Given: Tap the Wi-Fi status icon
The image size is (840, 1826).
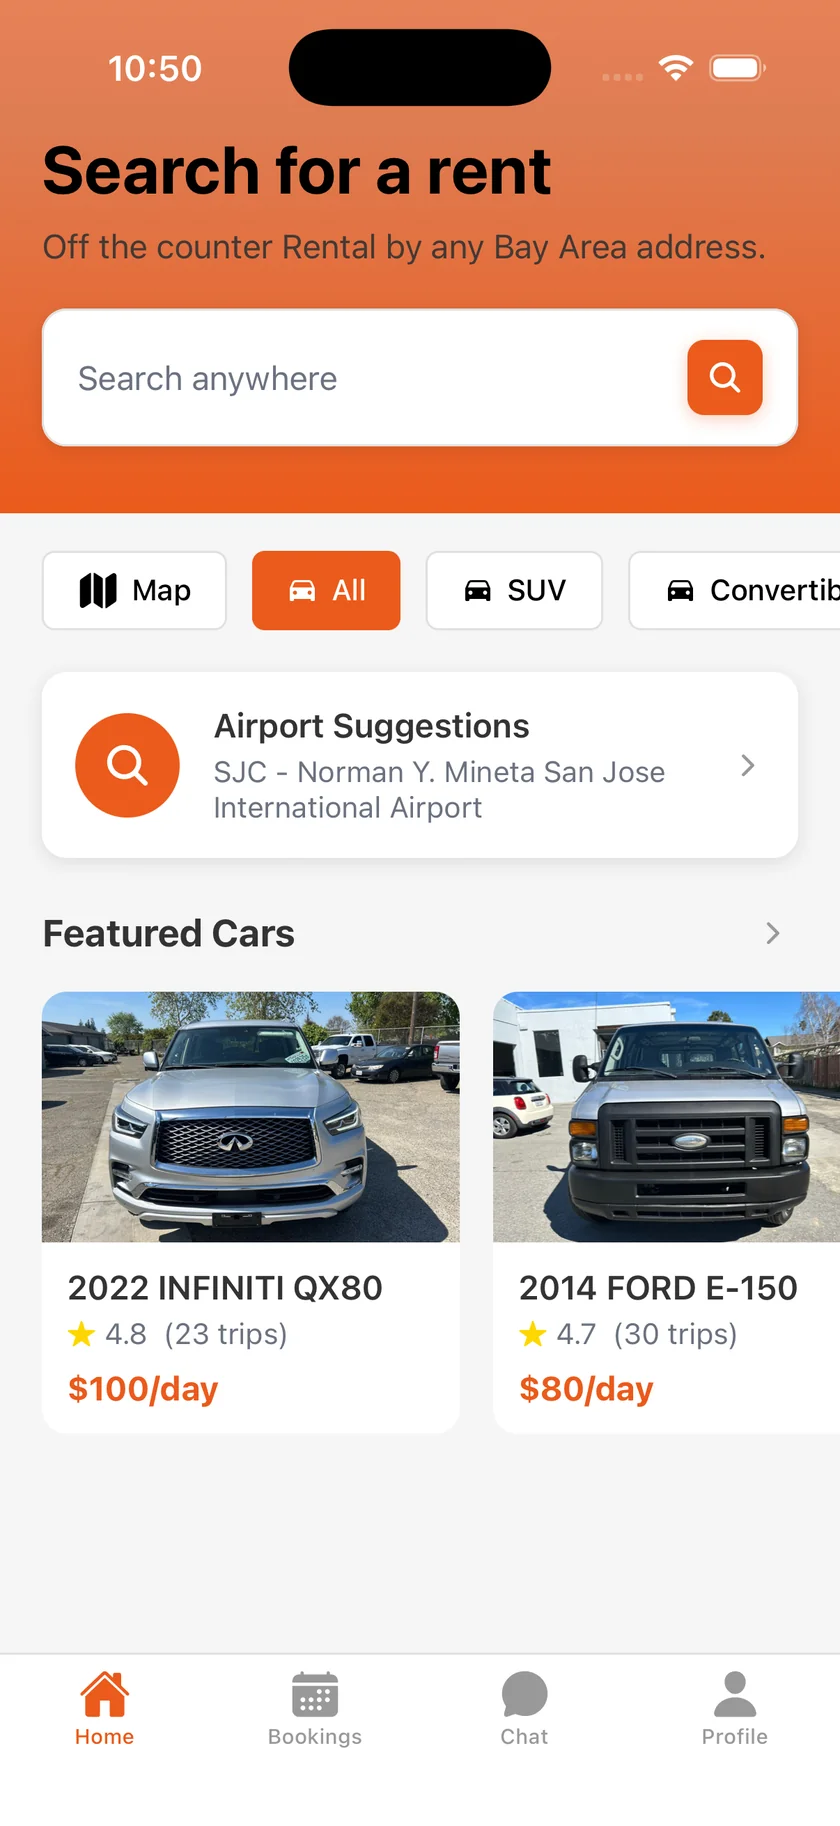Looking at the screenshot, I should (676, 68).
